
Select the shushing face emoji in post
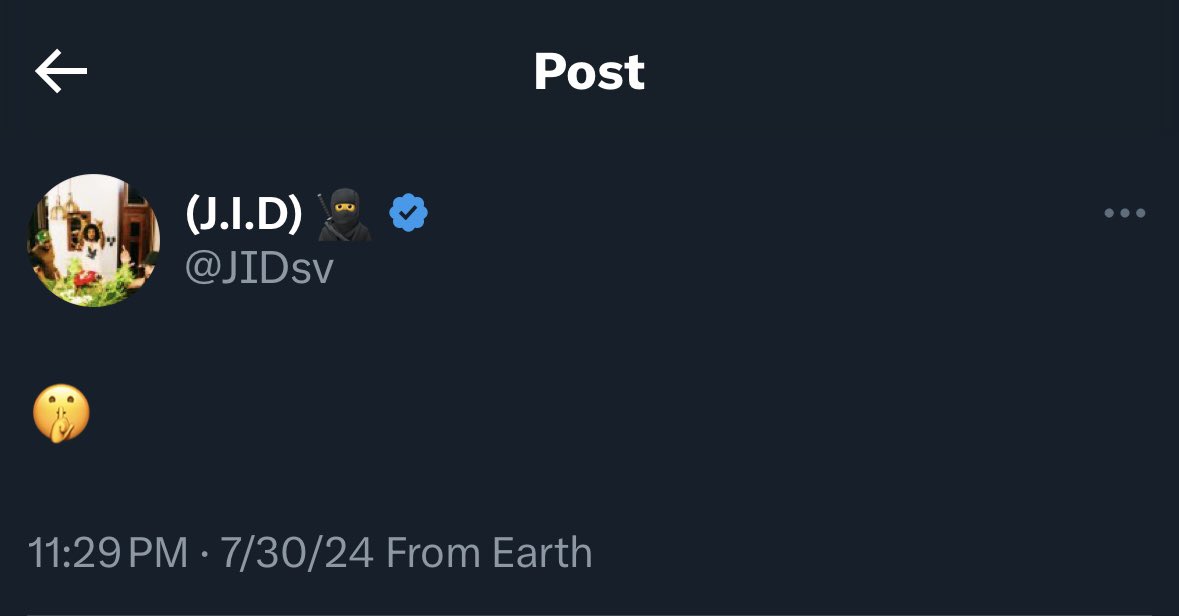coord(62,414)
